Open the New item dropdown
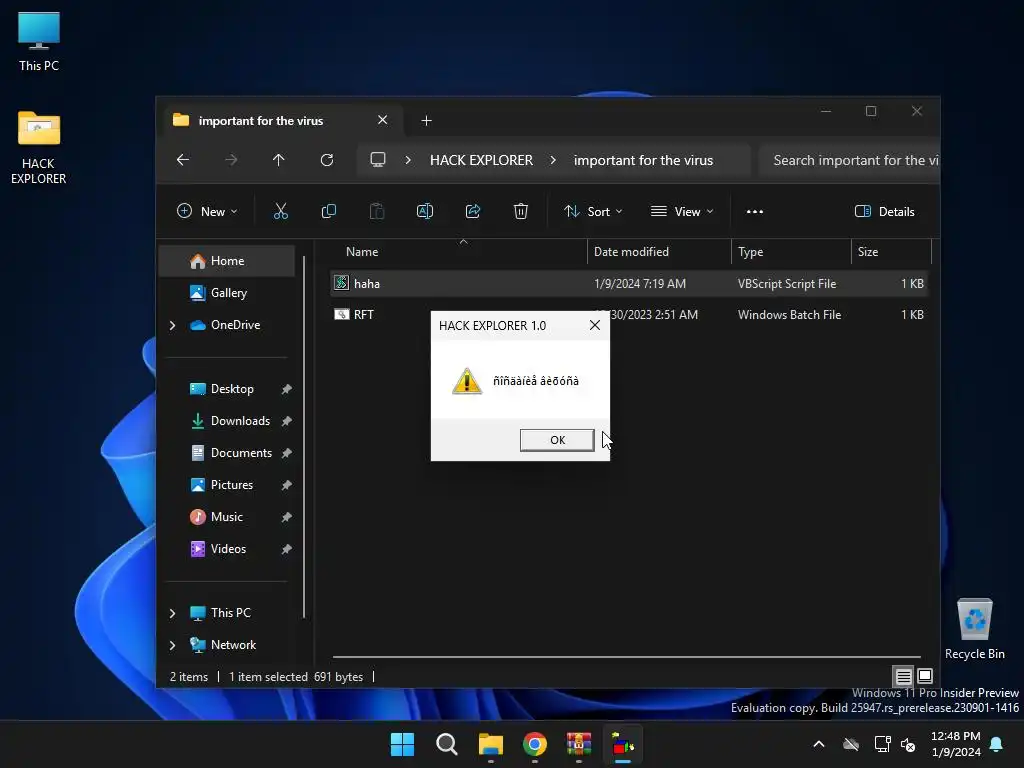1024x768 pixels. (x=207, y=211)
